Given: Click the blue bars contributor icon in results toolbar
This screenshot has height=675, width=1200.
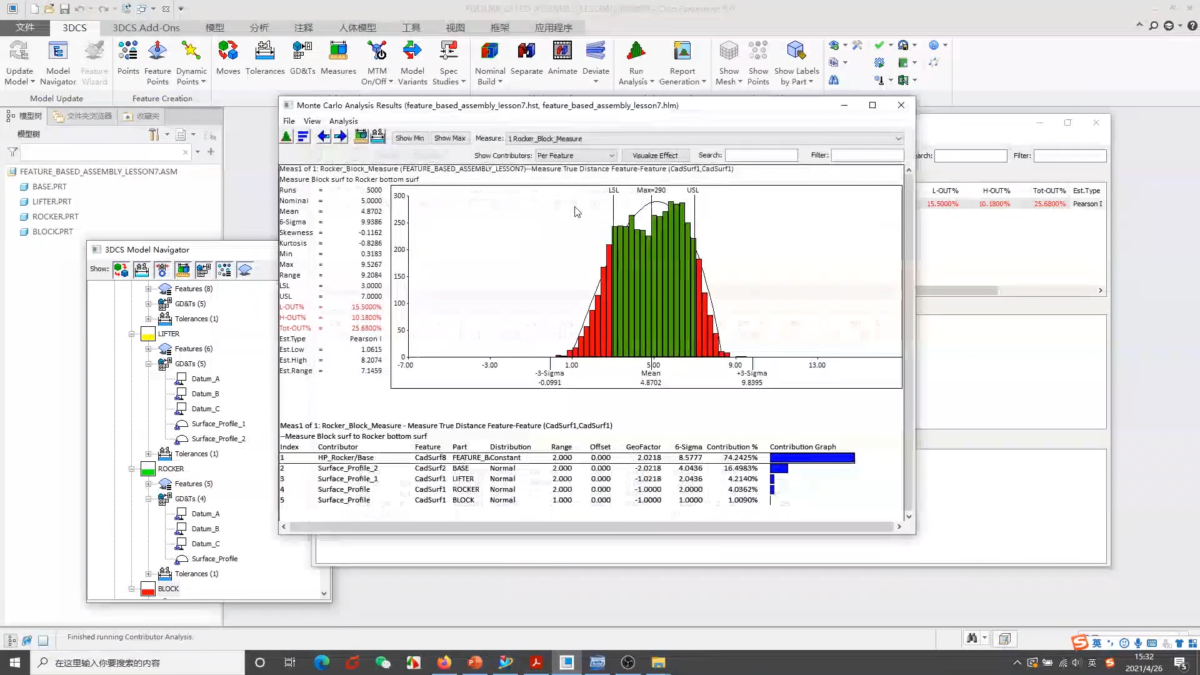Looking at the screenshot, I should click(x=303, y=137).
